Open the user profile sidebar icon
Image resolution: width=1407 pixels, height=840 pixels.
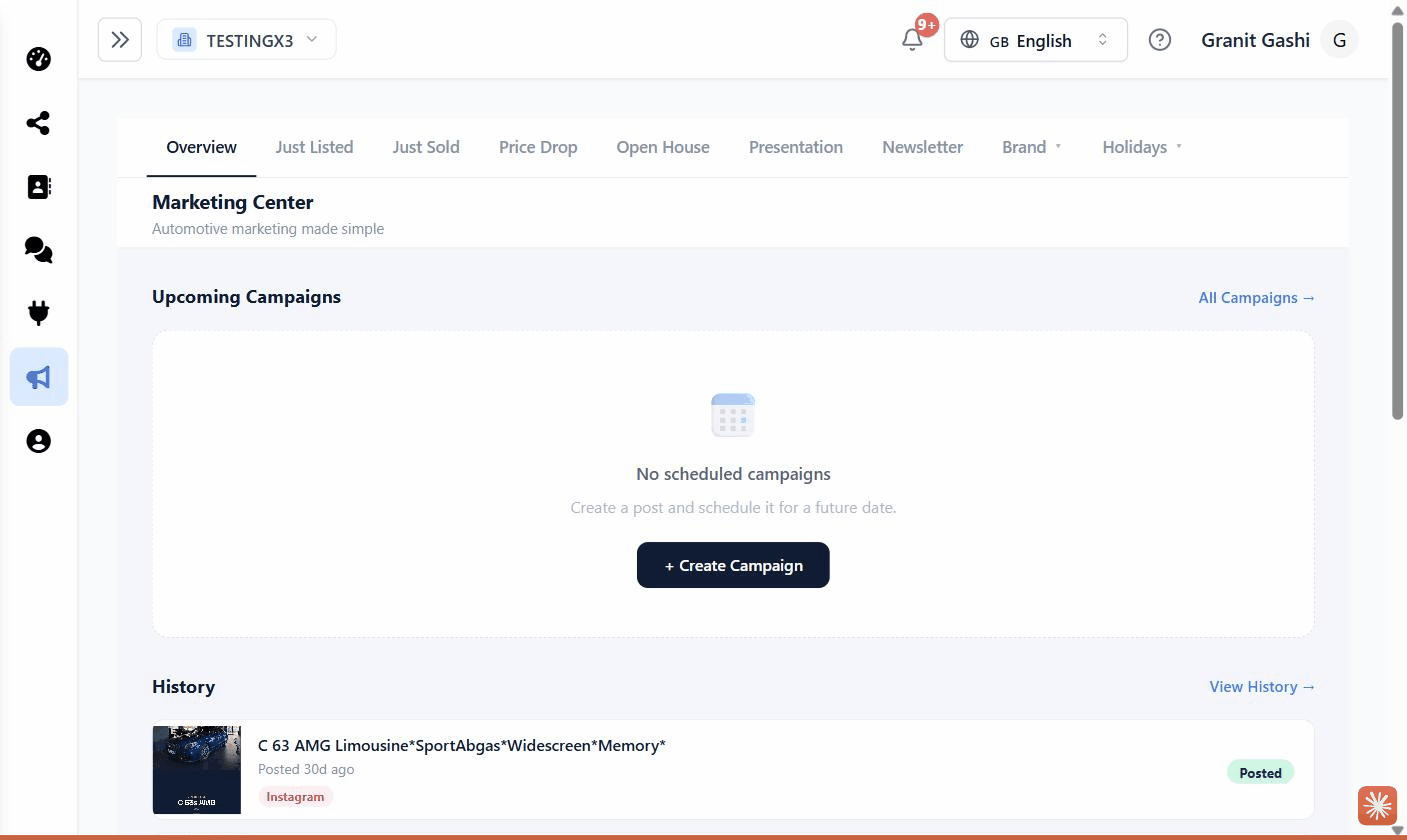click(38, 441)
